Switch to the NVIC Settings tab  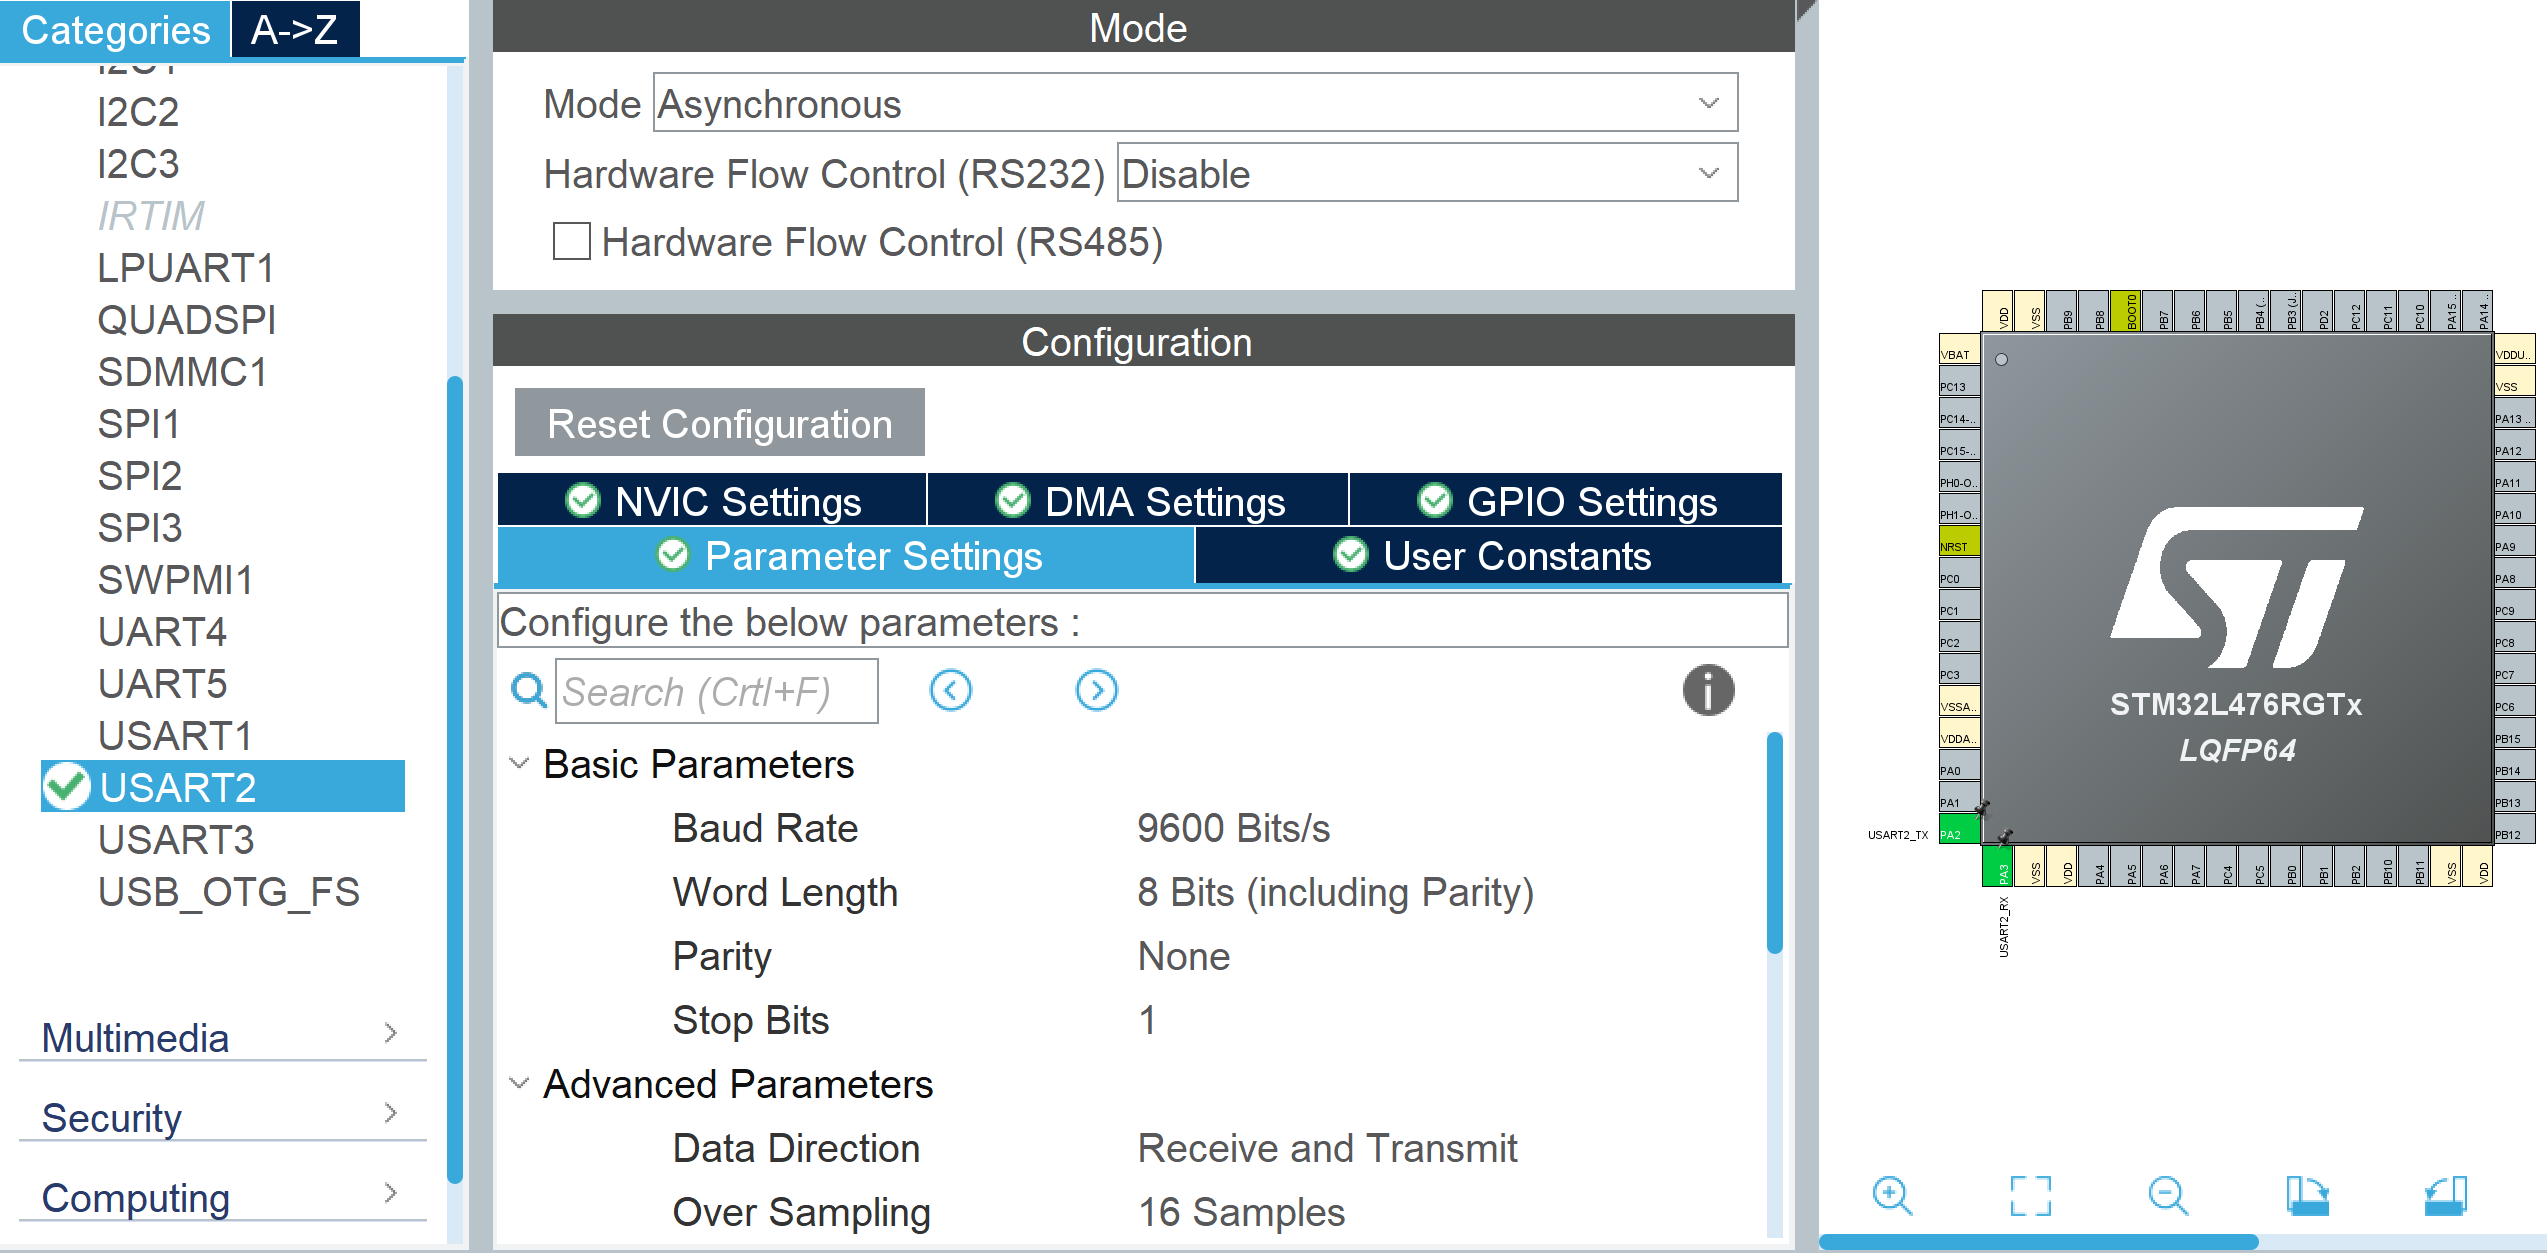click(x=712, y=501)
